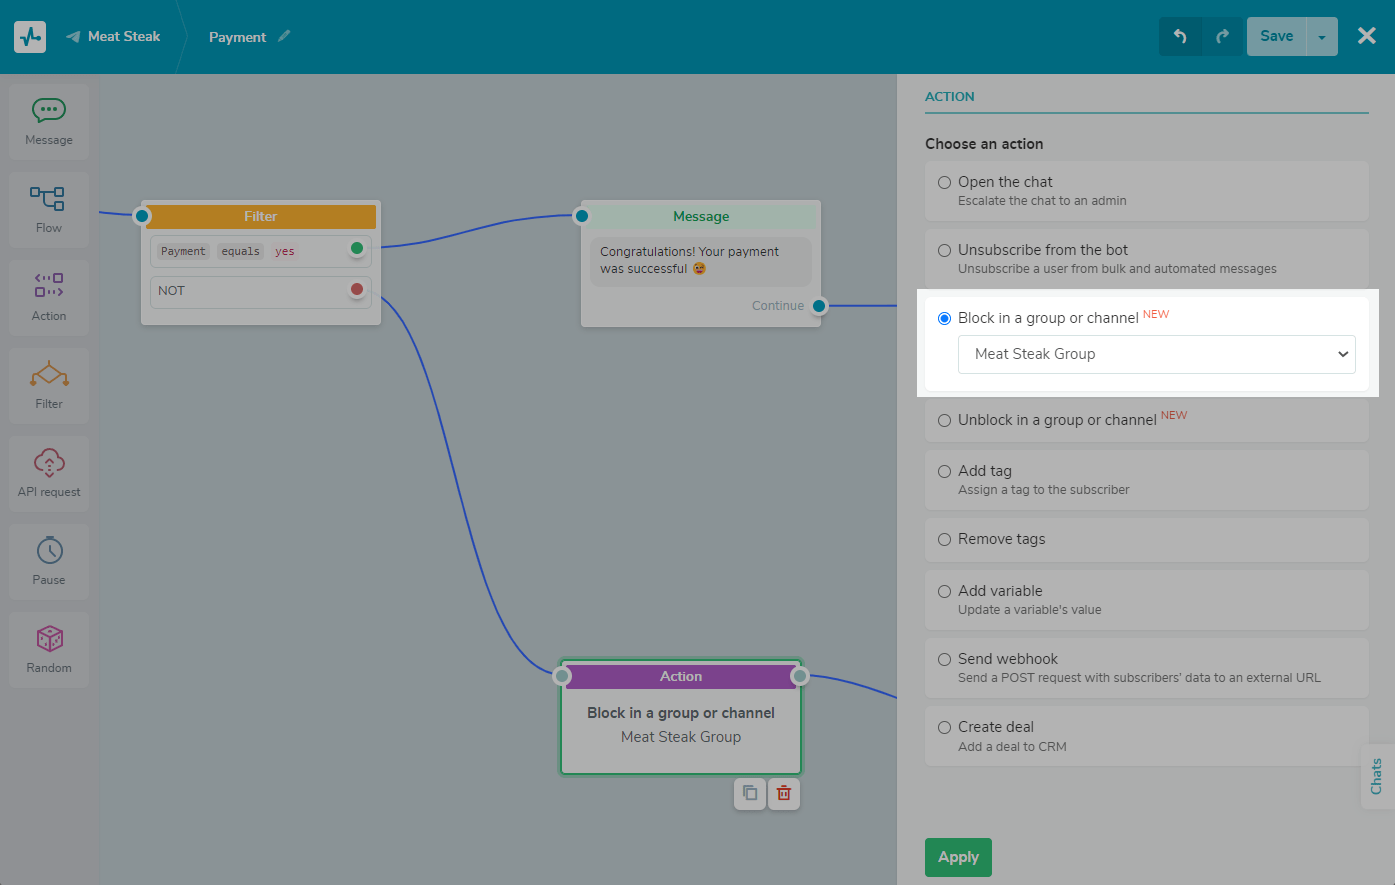Screen dimensions: 1395x885
Task: Select the Open the chat radio option
Action: (944, 182)
